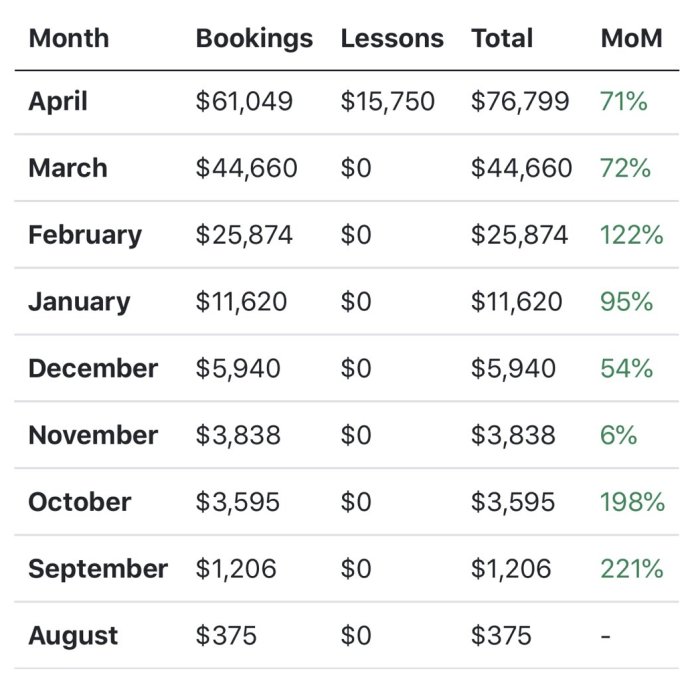Select the December row label

click(93, 368)
